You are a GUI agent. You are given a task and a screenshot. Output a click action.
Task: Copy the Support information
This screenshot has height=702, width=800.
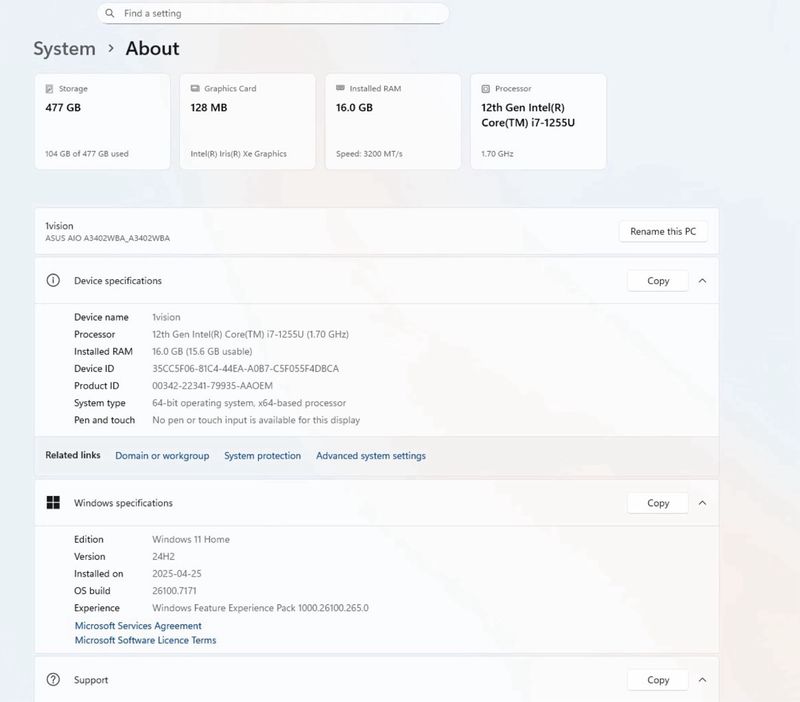pyautogui.click(x=658, y=680)
